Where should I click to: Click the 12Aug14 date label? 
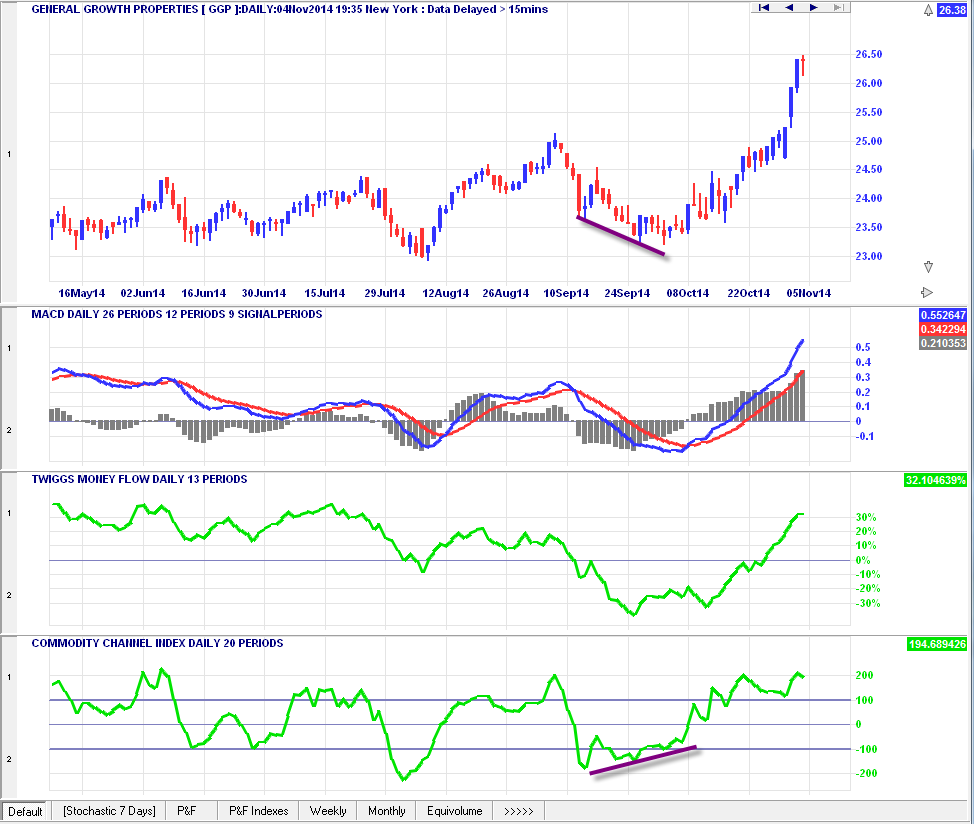point(445,293)
